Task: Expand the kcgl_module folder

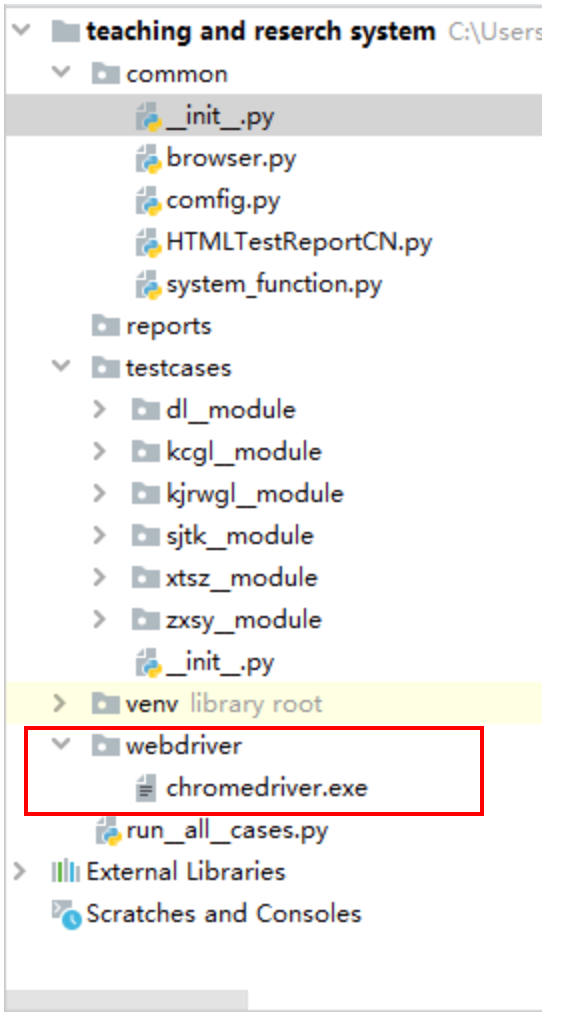Action: (99, 451)
